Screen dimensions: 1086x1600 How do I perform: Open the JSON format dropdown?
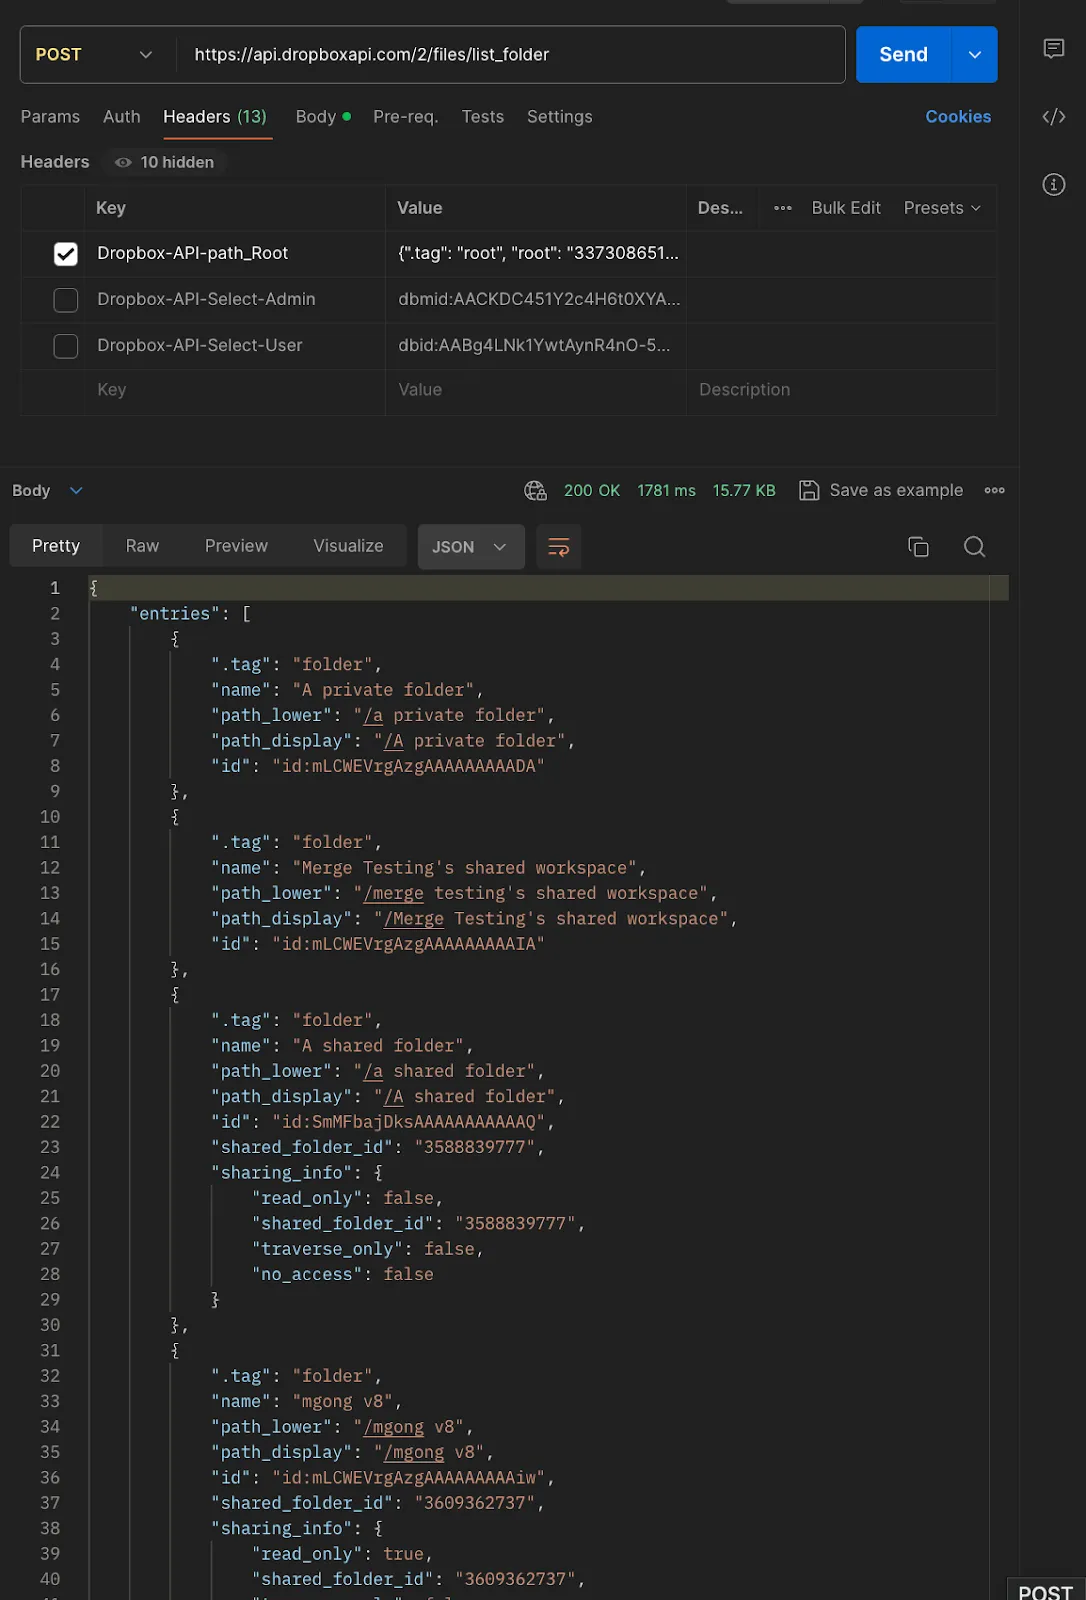coord(470,547)
